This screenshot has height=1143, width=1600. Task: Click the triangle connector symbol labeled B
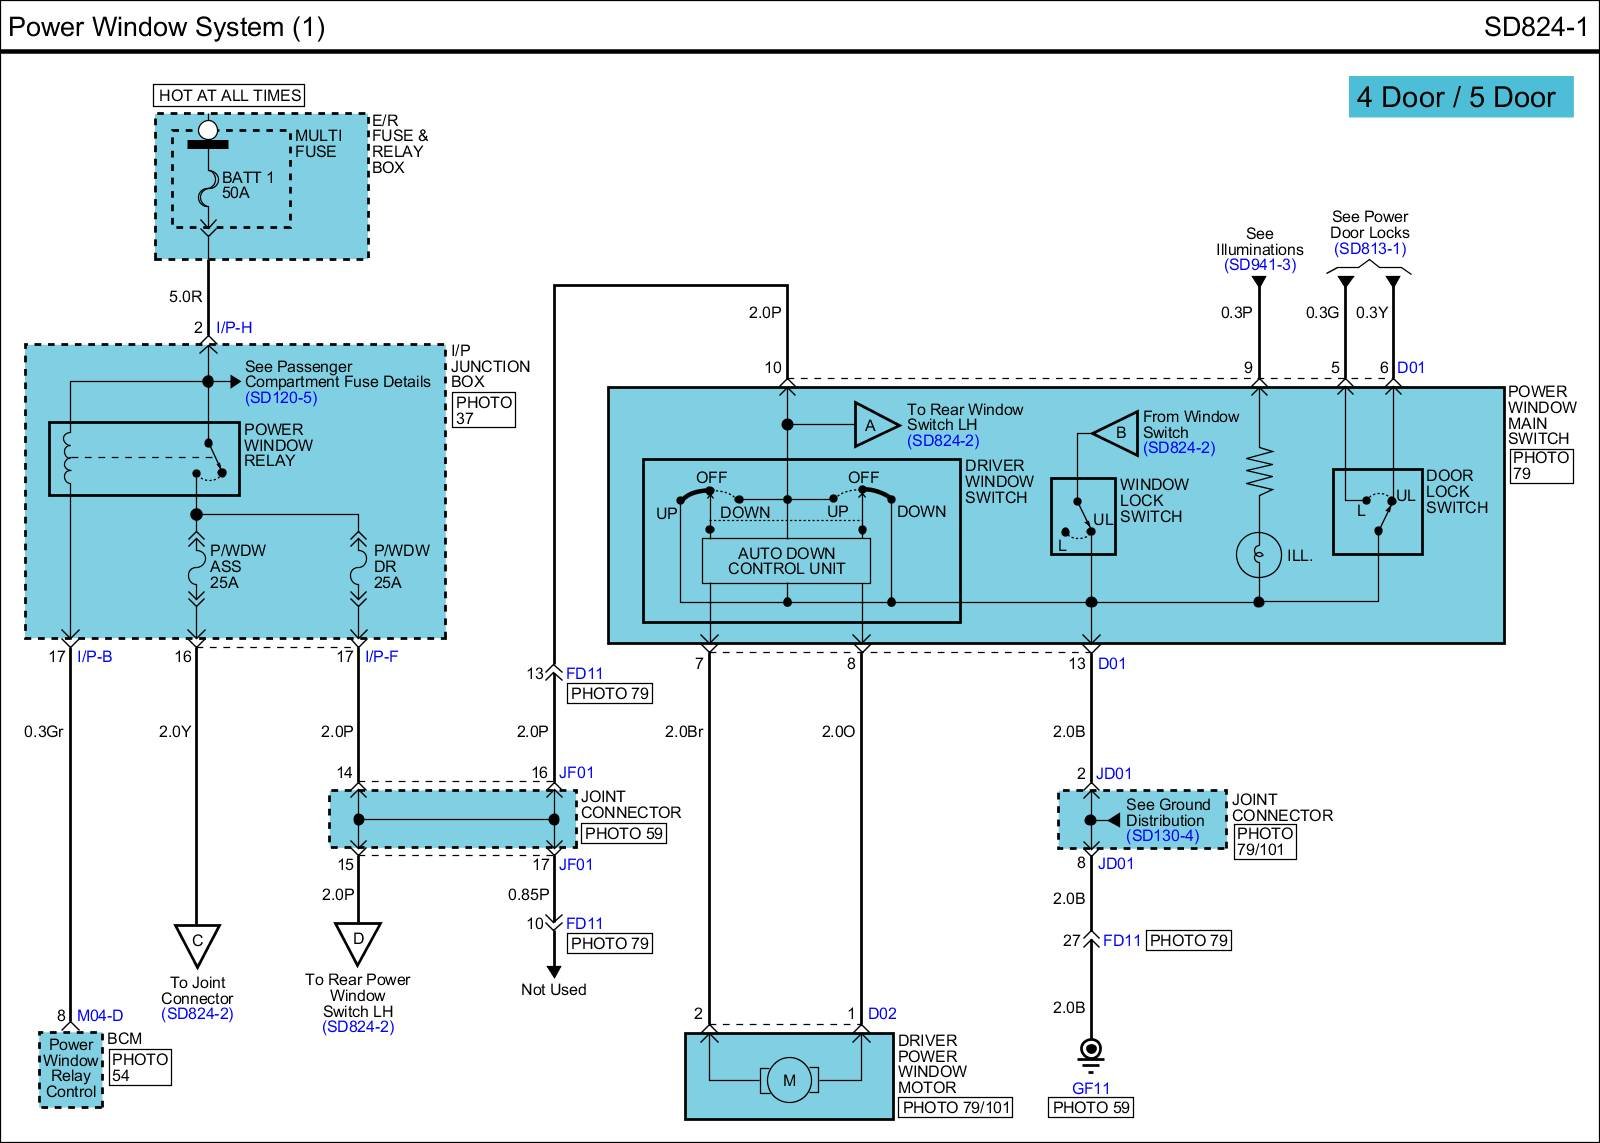[x=1118, y=433]
